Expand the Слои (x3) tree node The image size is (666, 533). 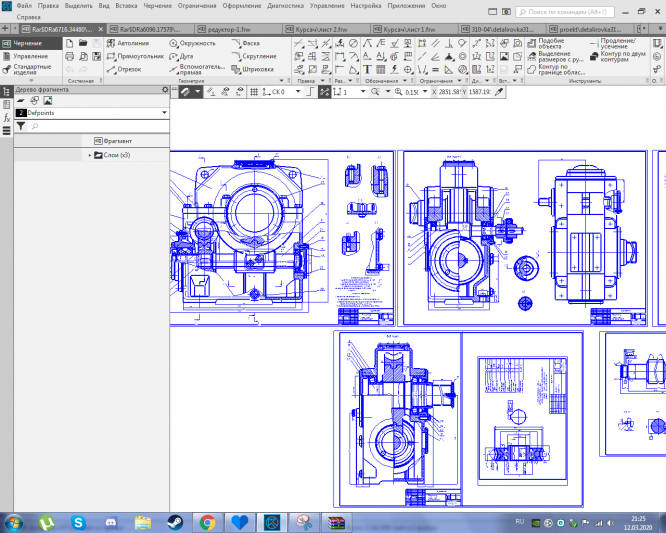click(90, 155)
